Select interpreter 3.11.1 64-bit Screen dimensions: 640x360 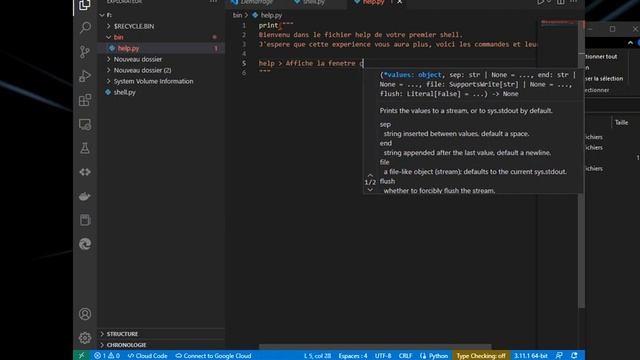click(530, 356)
